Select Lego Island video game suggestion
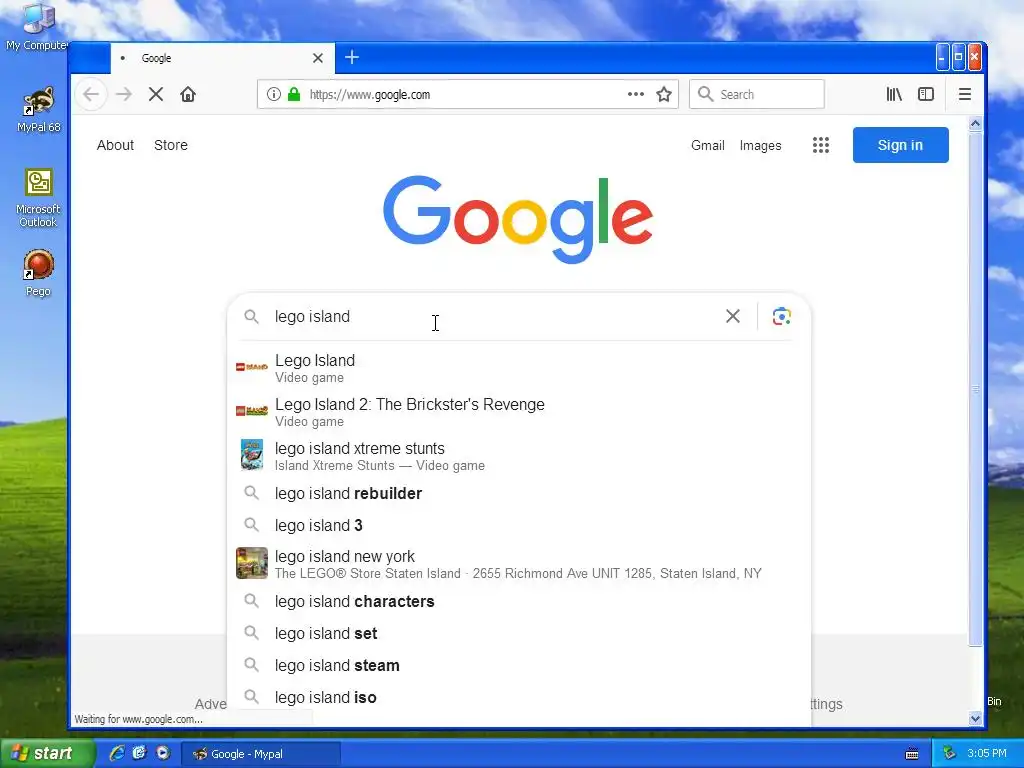Screen dimensions: 1024x768 [x=519, y=368]
